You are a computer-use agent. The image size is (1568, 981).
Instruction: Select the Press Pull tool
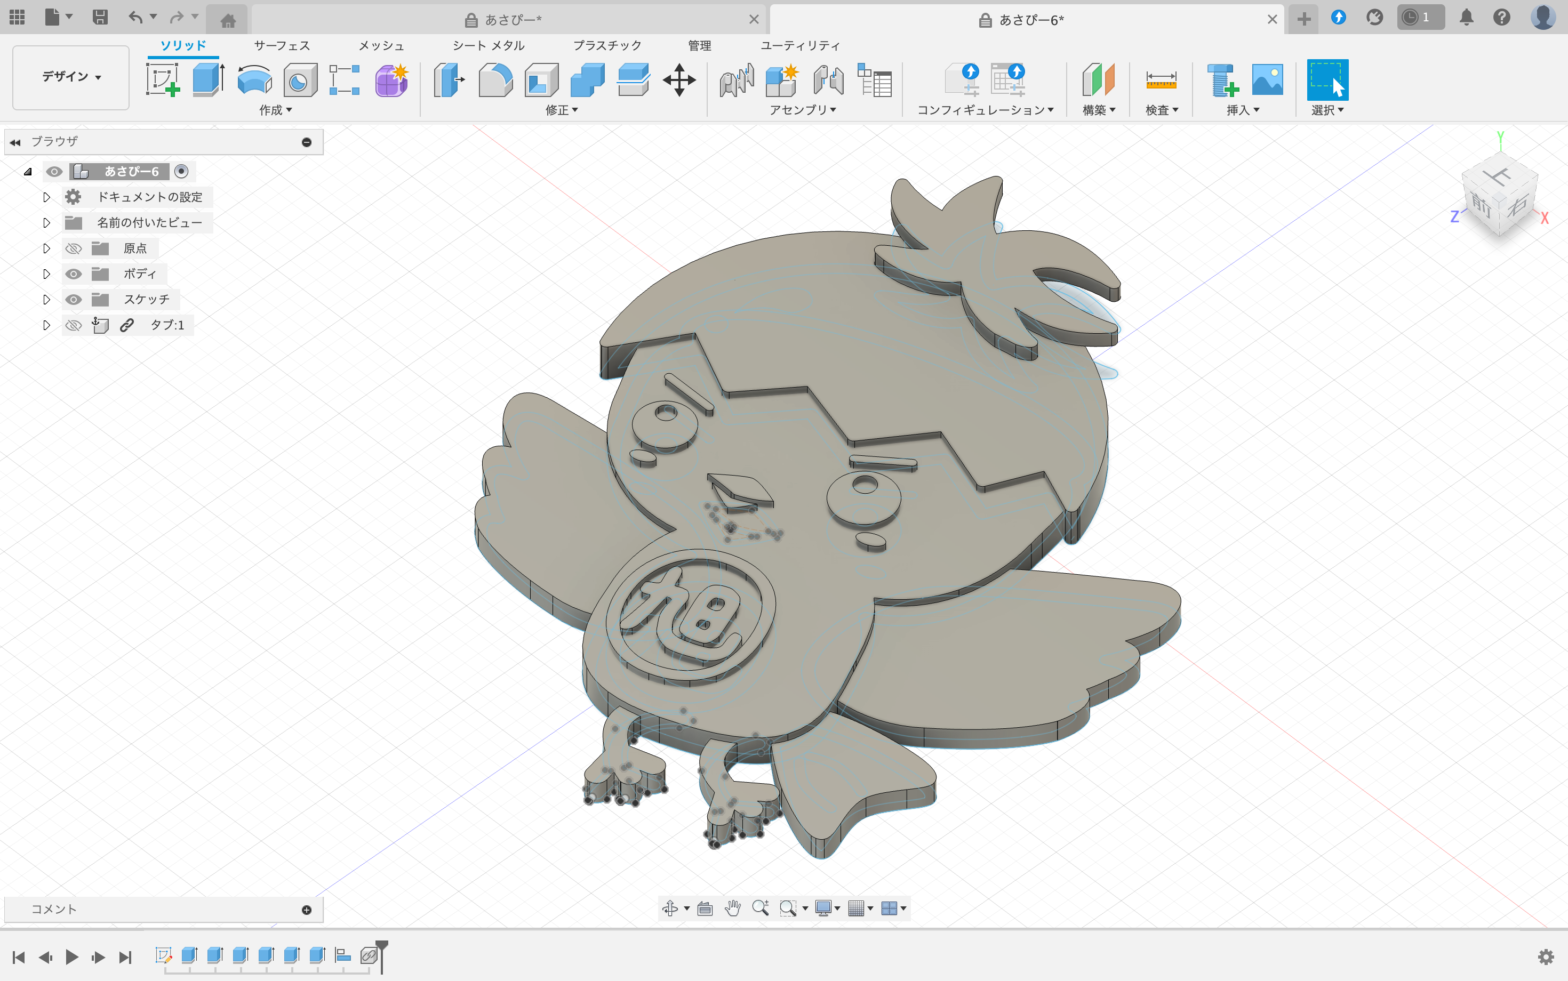(449, 80)
